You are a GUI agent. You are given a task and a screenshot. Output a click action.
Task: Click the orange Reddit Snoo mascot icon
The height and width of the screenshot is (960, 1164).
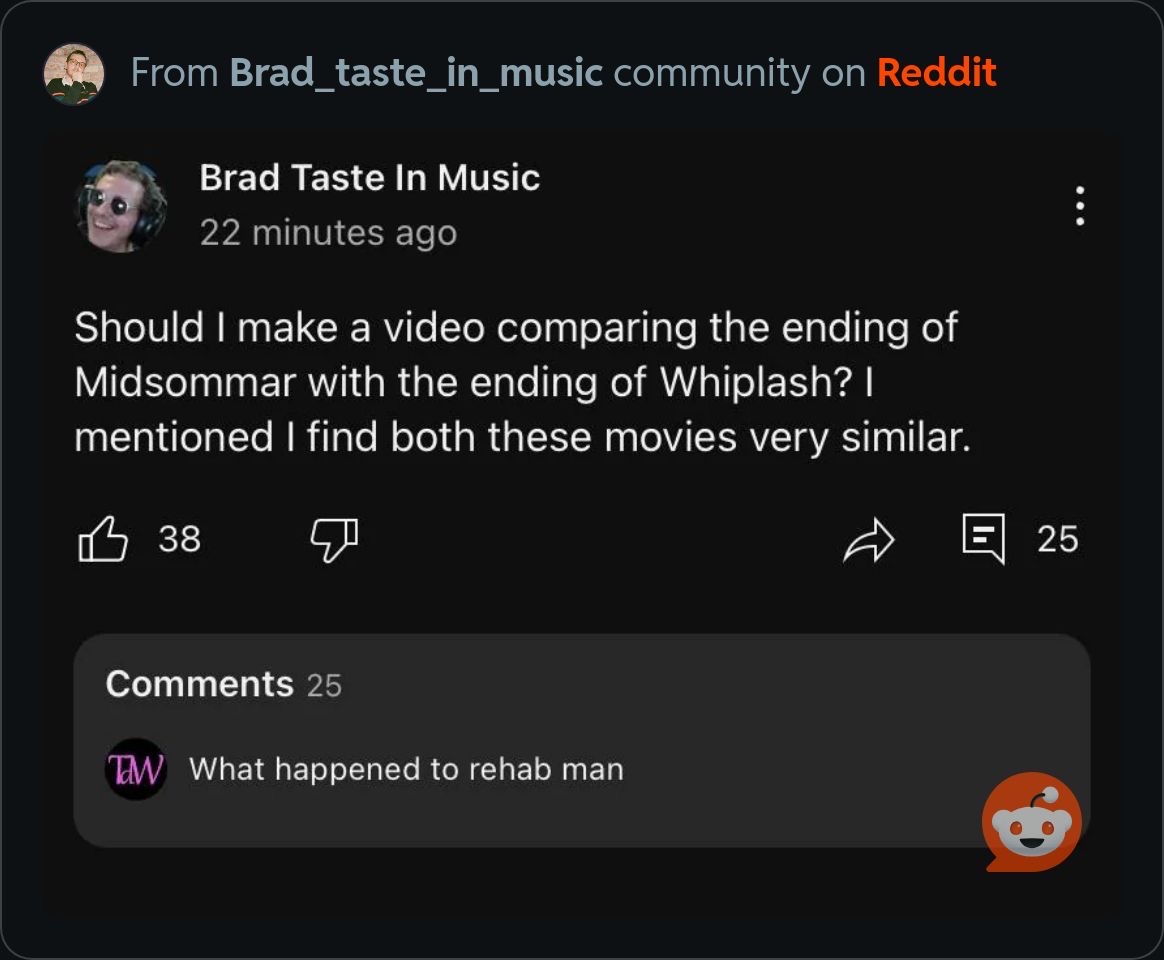tap(1032, 822)
